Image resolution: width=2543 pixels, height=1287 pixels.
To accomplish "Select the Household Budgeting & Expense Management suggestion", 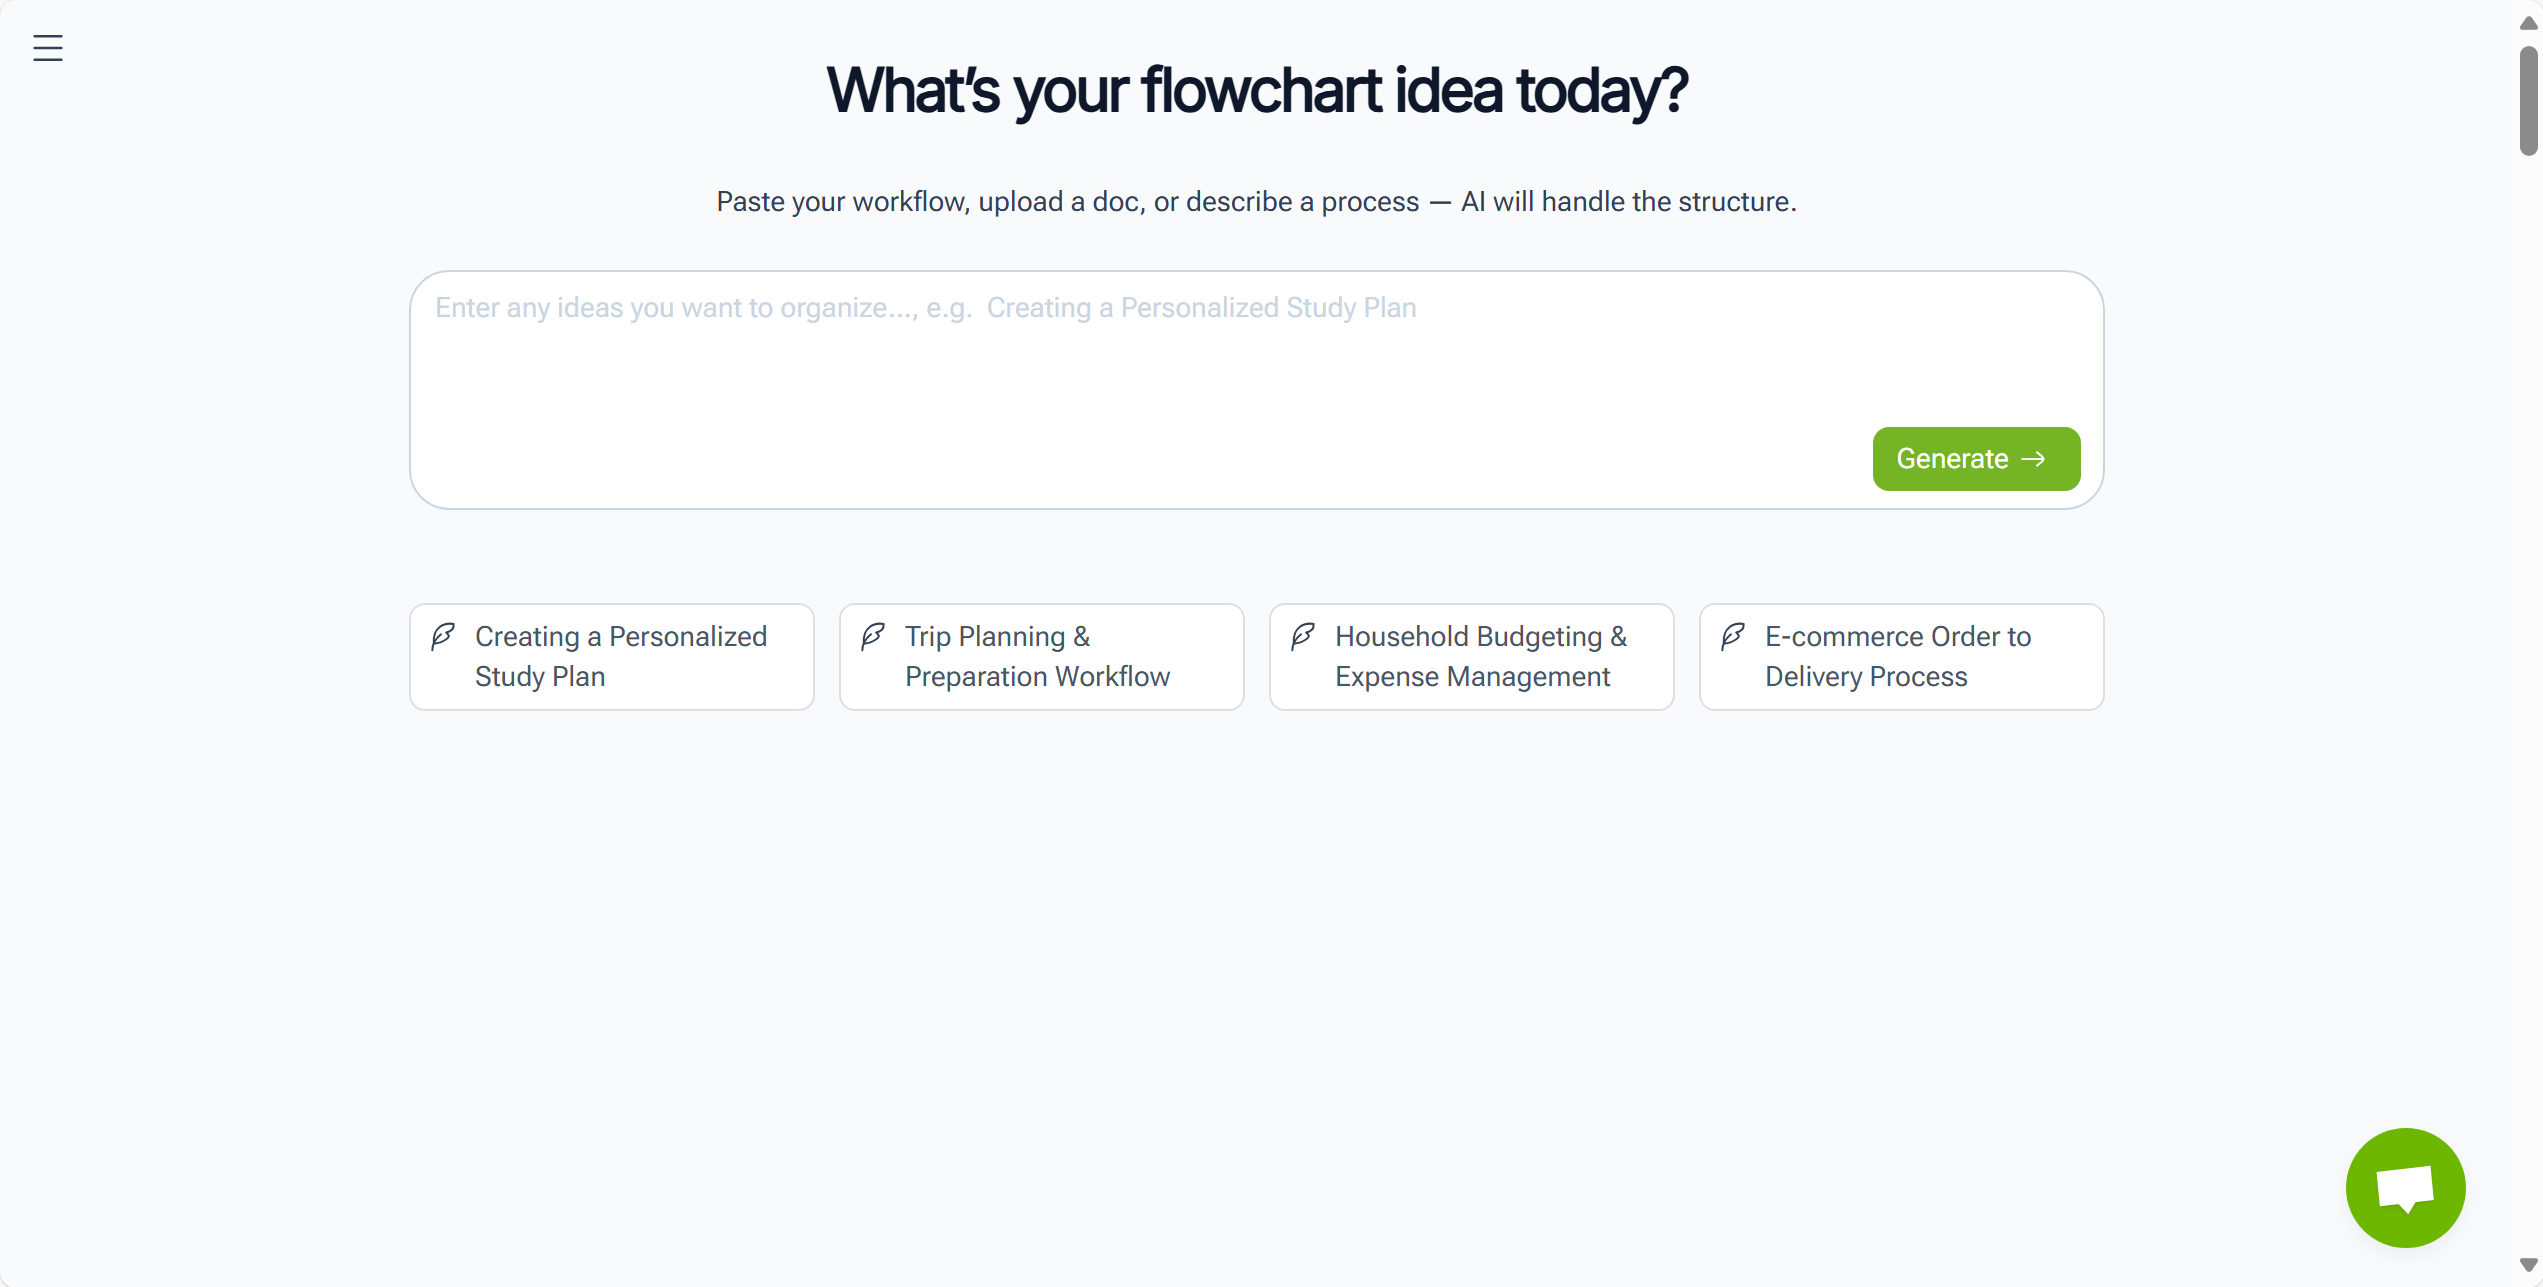I will pyautogui.click(x=1471, y=656).
